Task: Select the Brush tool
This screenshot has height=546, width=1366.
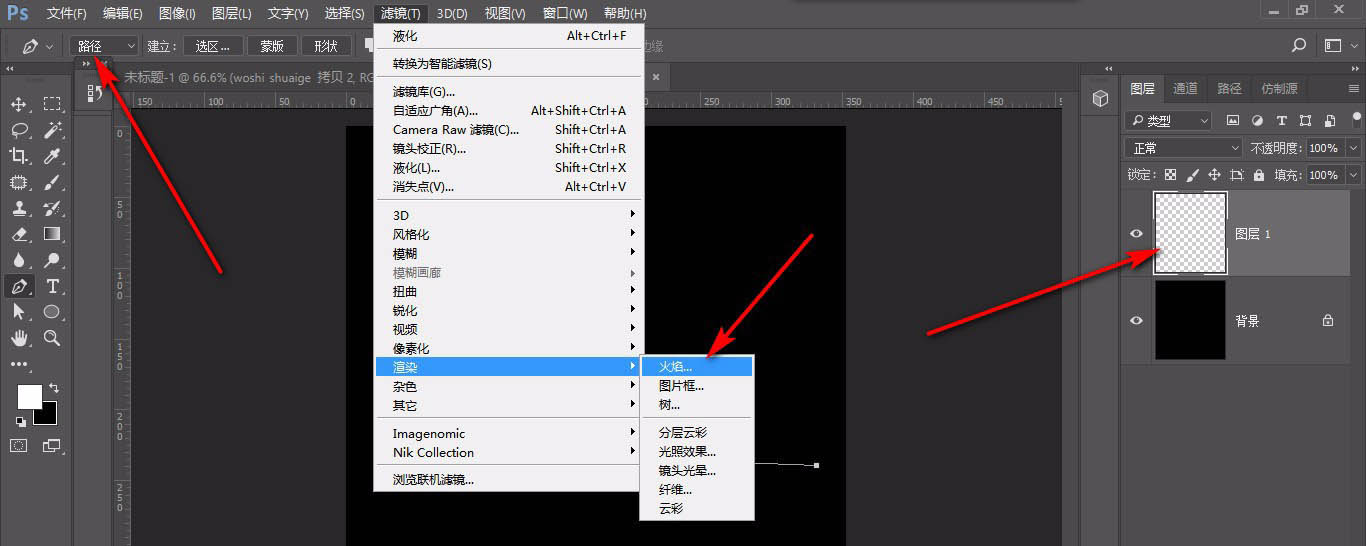Action: point(52,182)
